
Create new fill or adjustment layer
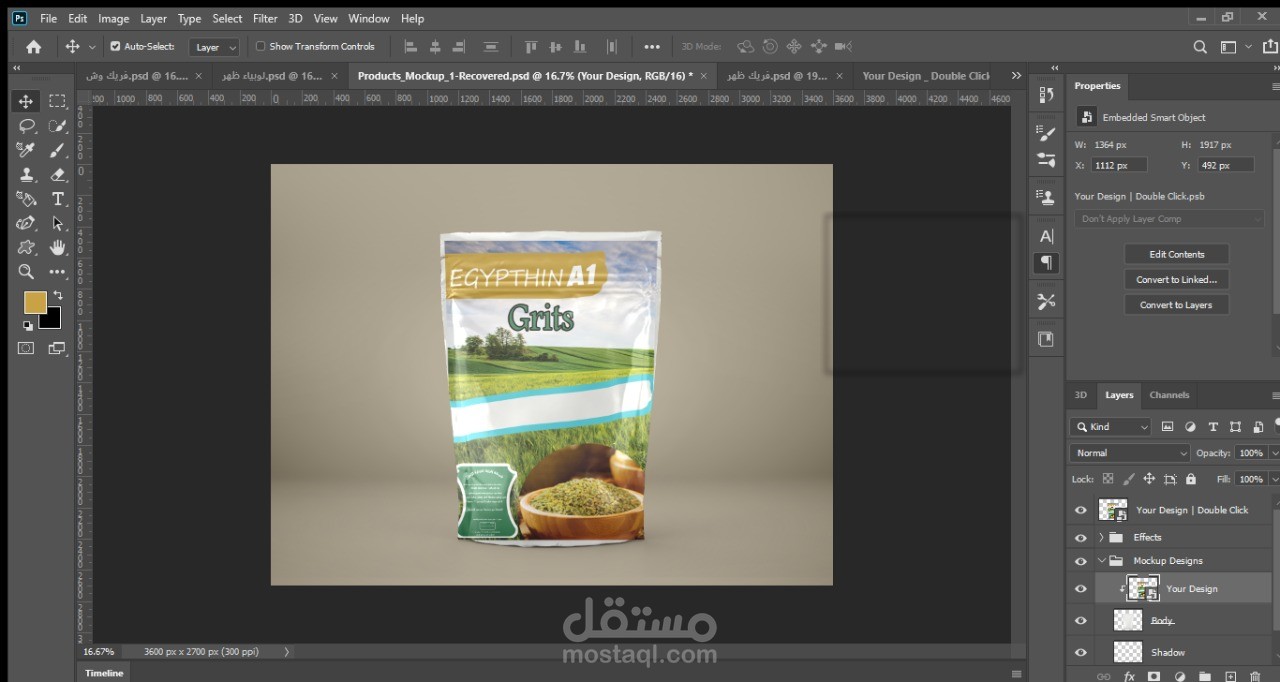(x=1180, y=677)
